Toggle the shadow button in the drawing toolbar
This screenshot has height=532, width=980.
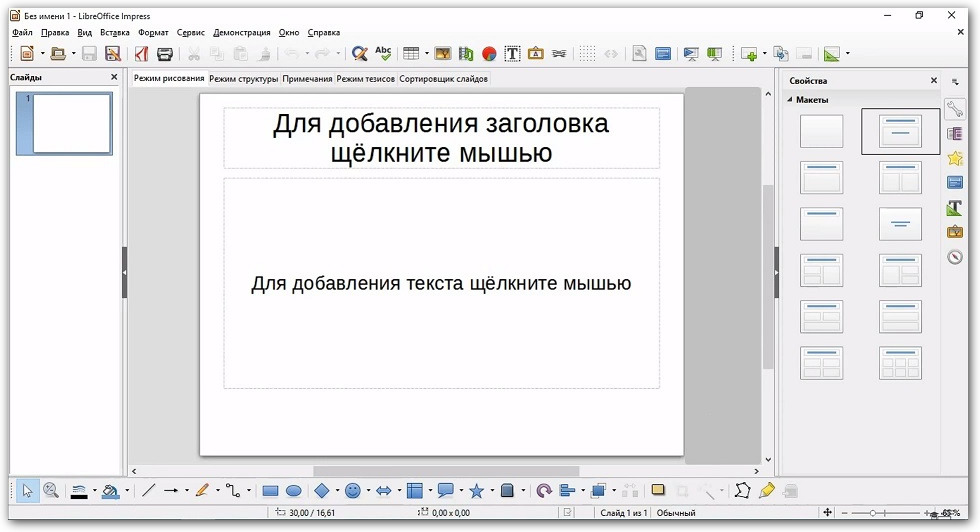658,491
